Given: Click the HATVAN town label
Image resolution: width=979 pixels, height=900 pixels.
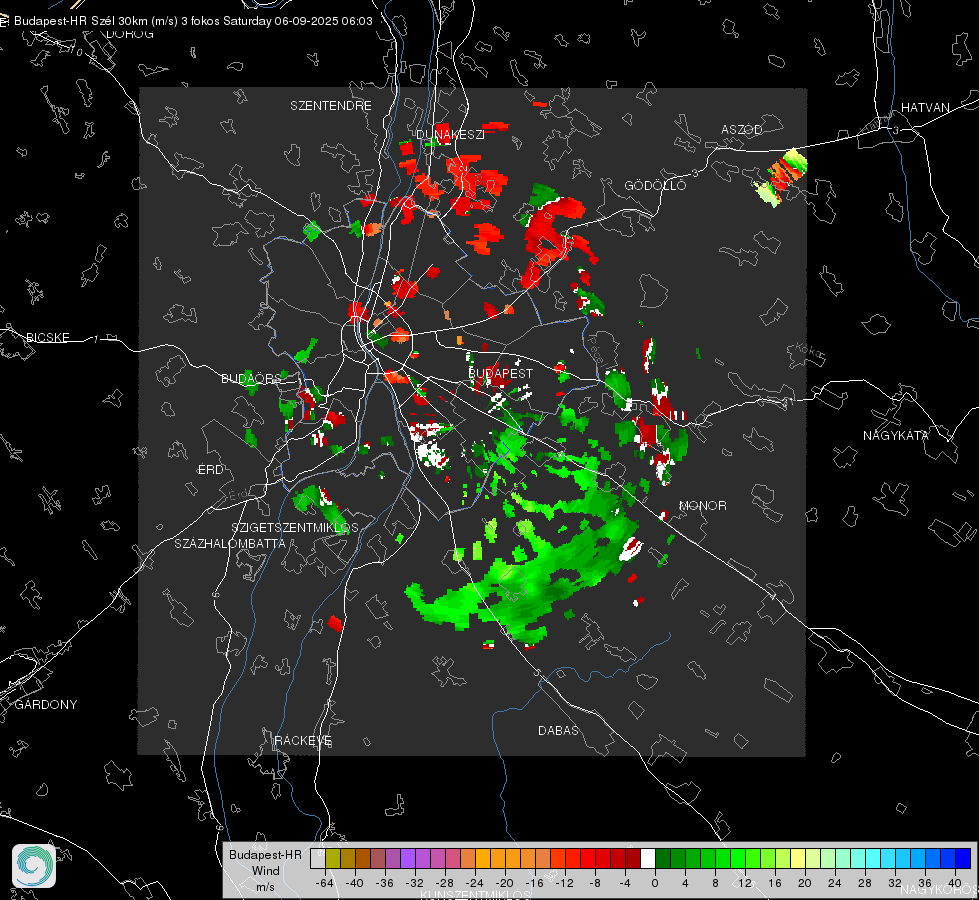Looking at the screenshot, I should point(925,107).
